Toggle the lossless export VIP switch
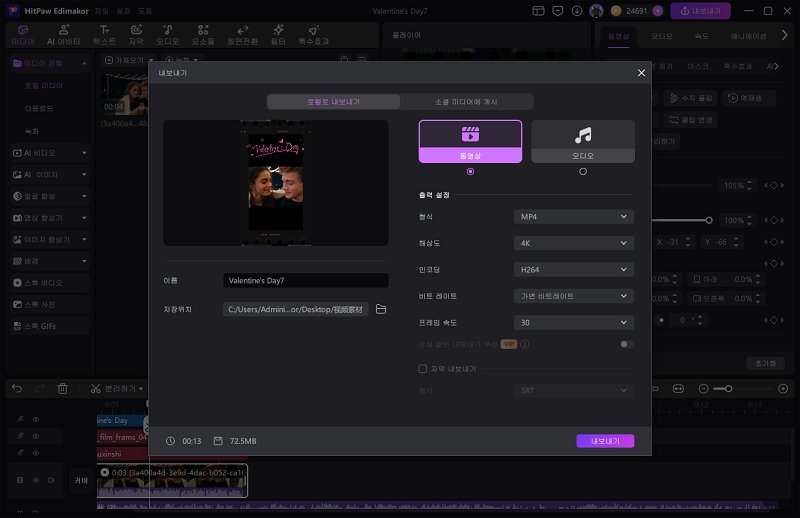Viewport: 800px width, 518px height. (626, 344)
